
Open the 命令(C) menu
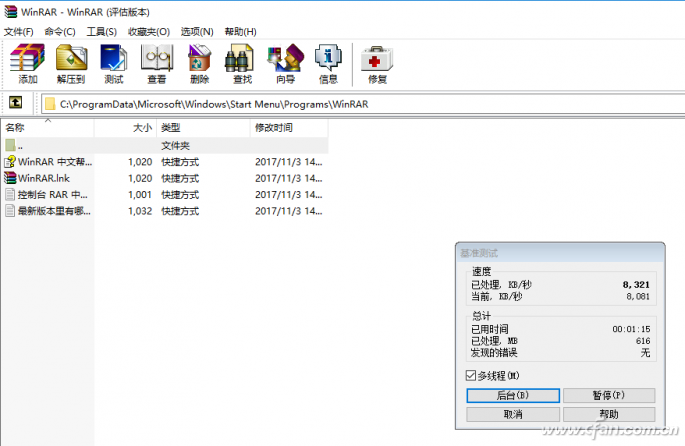(x=60, y=31)
